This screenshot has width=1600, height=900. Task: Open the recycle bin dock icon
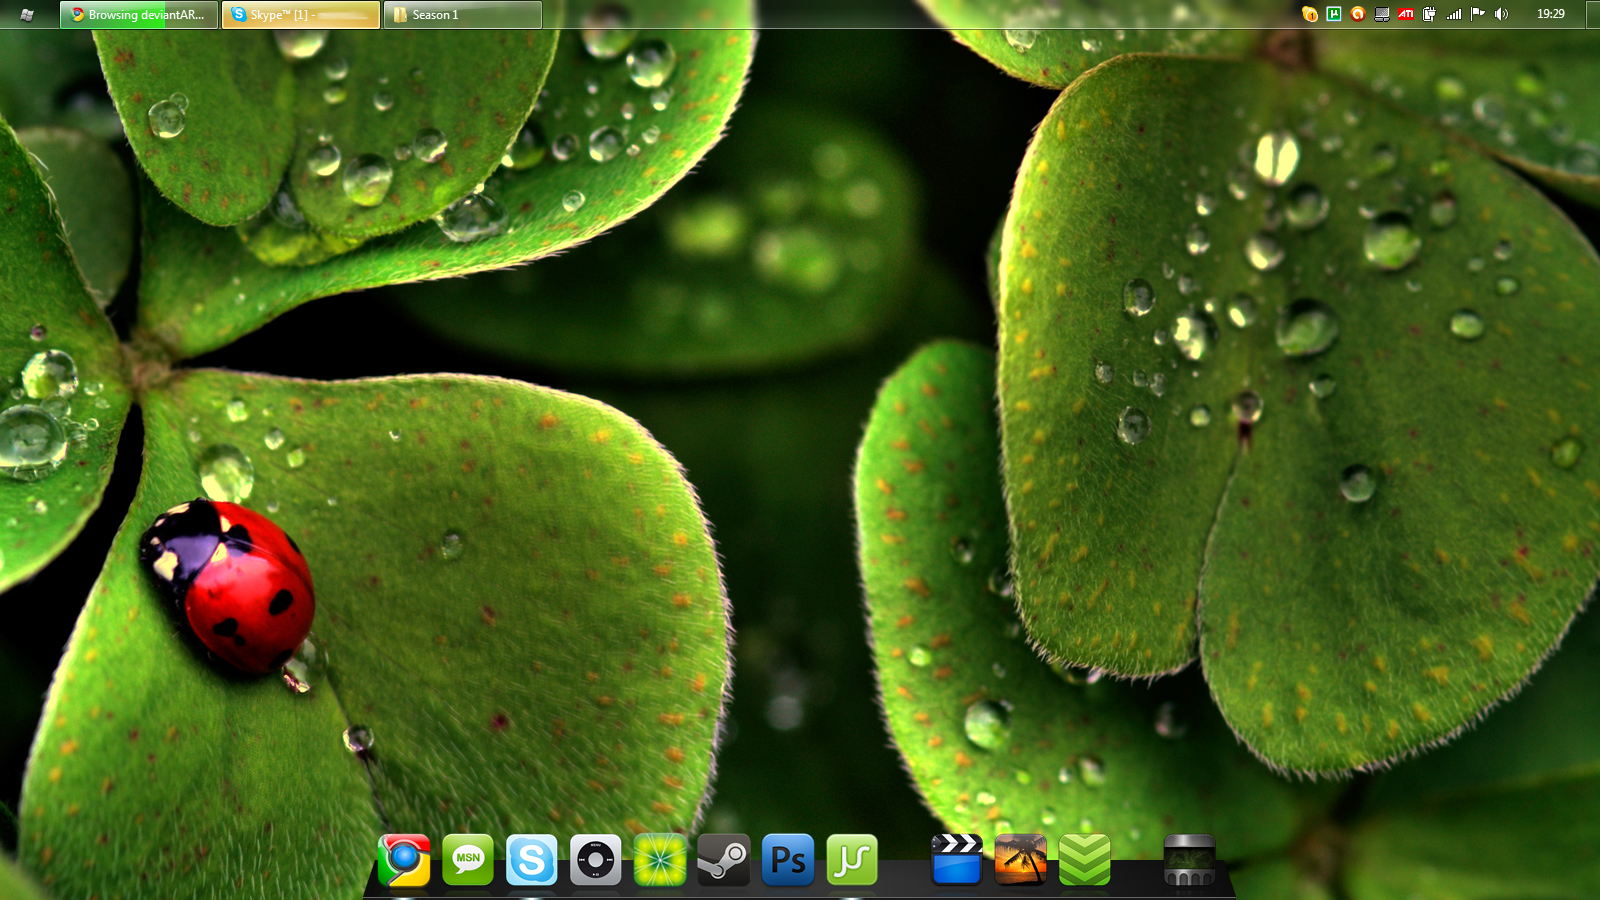coord(1190,860)
